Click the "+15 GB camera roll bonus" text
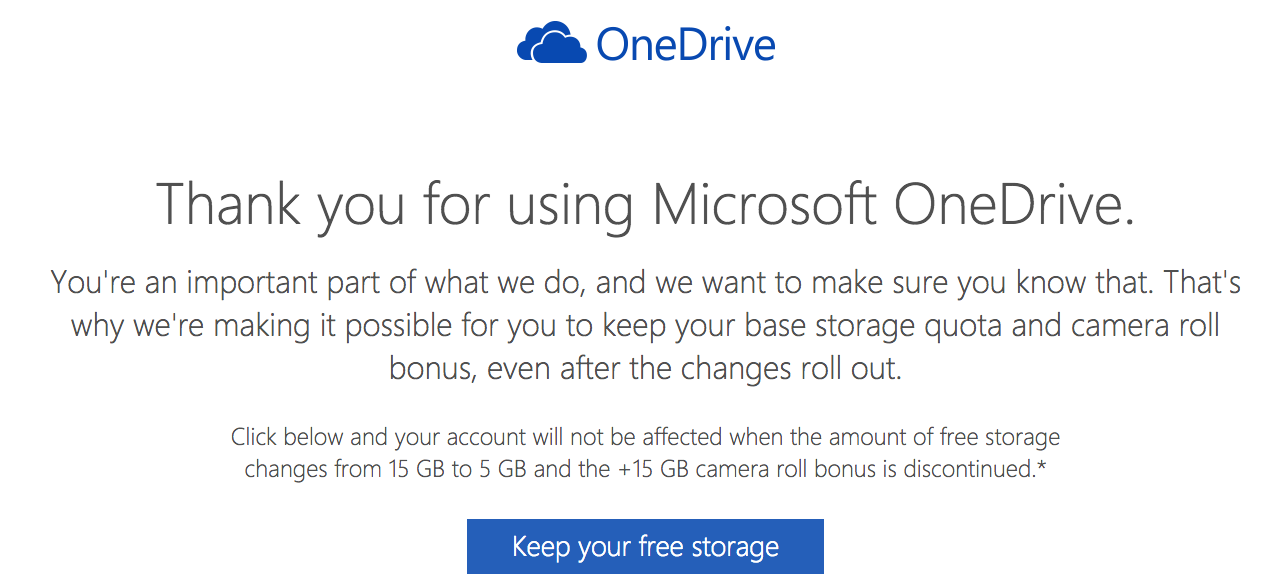This screenshot has width=1277, height=582. pos(738,469)
